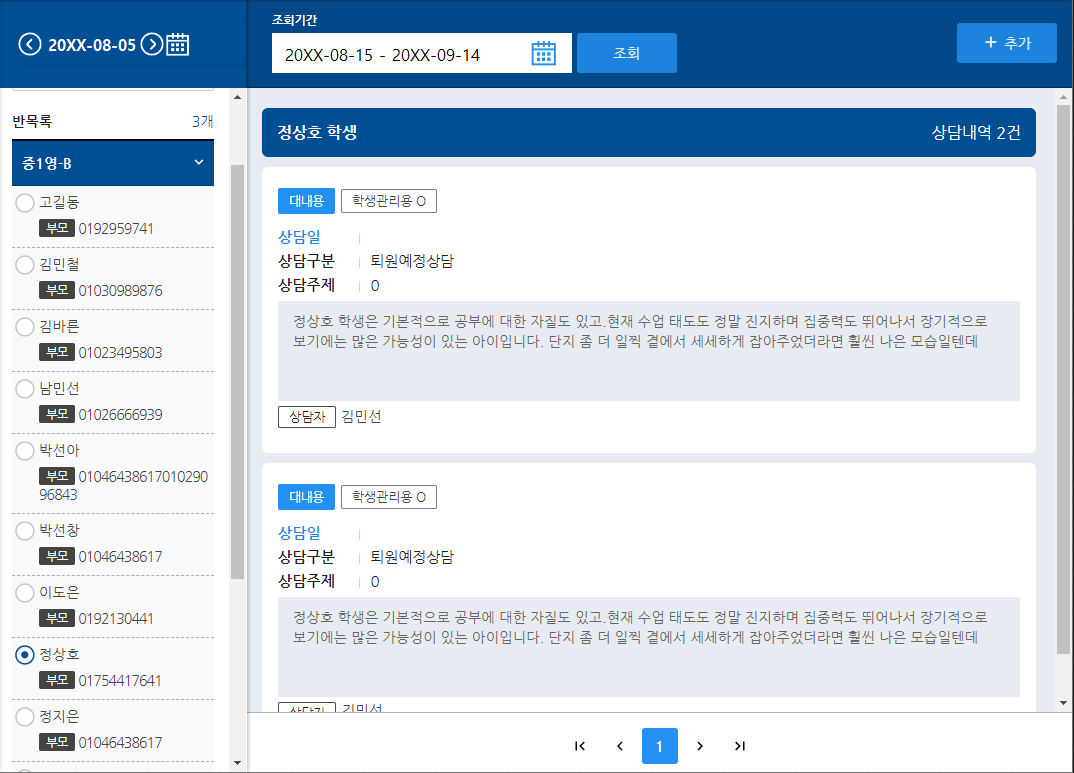Click current page number 1 in pagination

tap(660, 746)
